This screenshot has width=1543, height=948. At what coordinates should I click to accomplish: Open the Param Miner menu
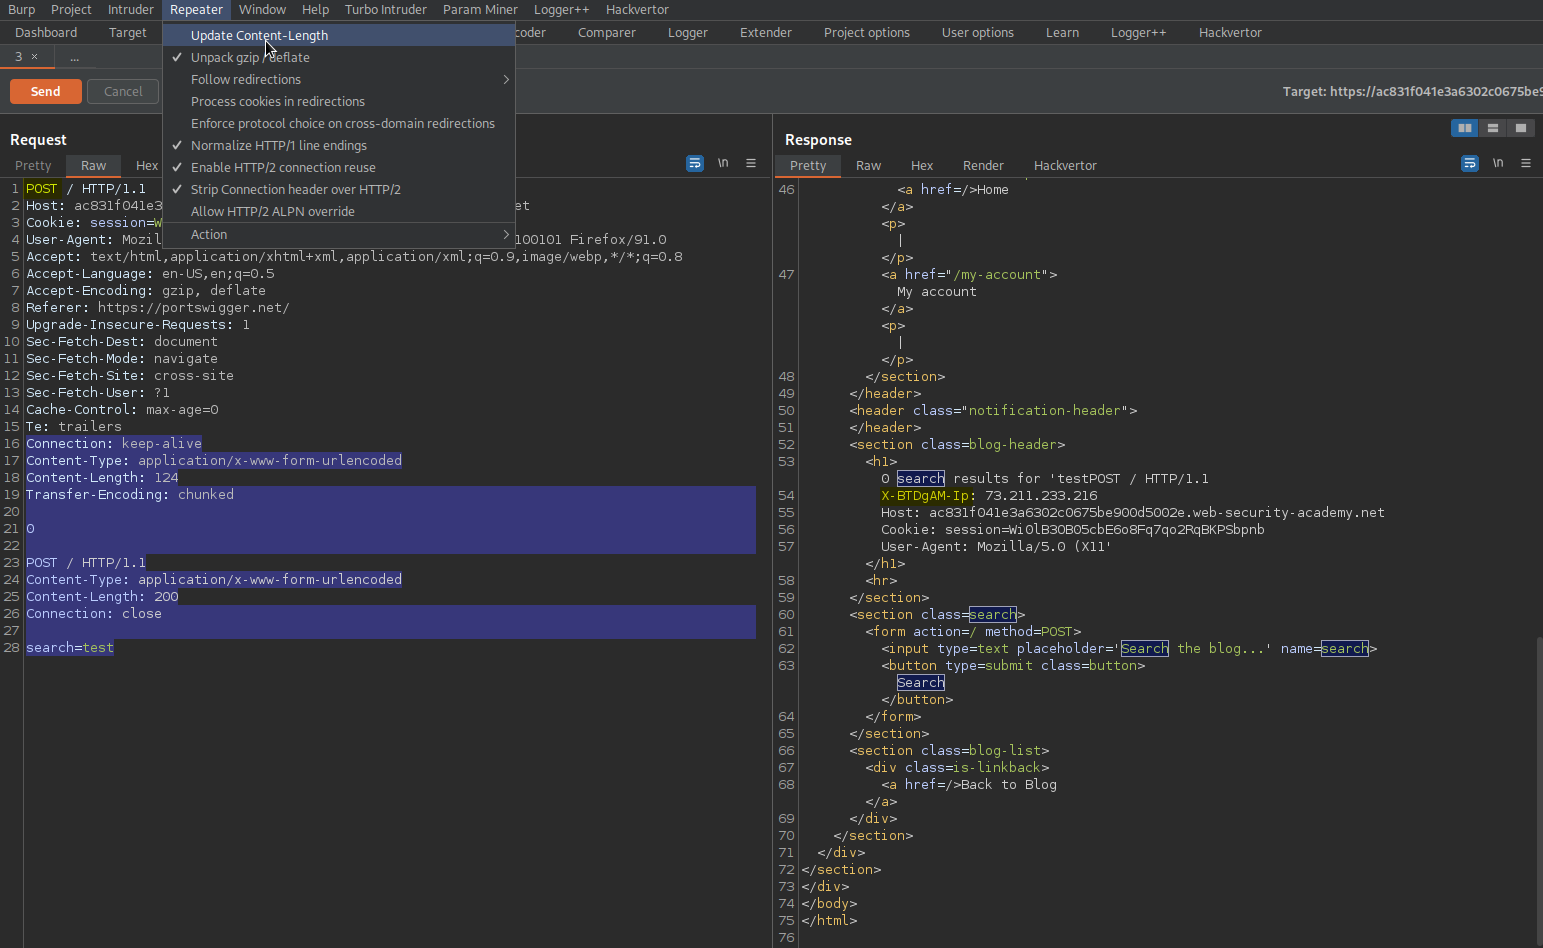click(480, 9)
